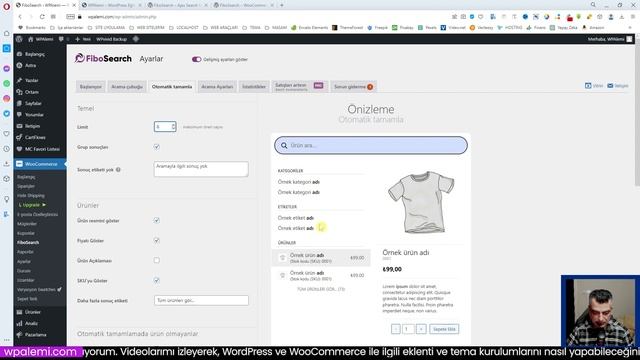Decrease quantity with minus button in preview

(x=396, y=329)
